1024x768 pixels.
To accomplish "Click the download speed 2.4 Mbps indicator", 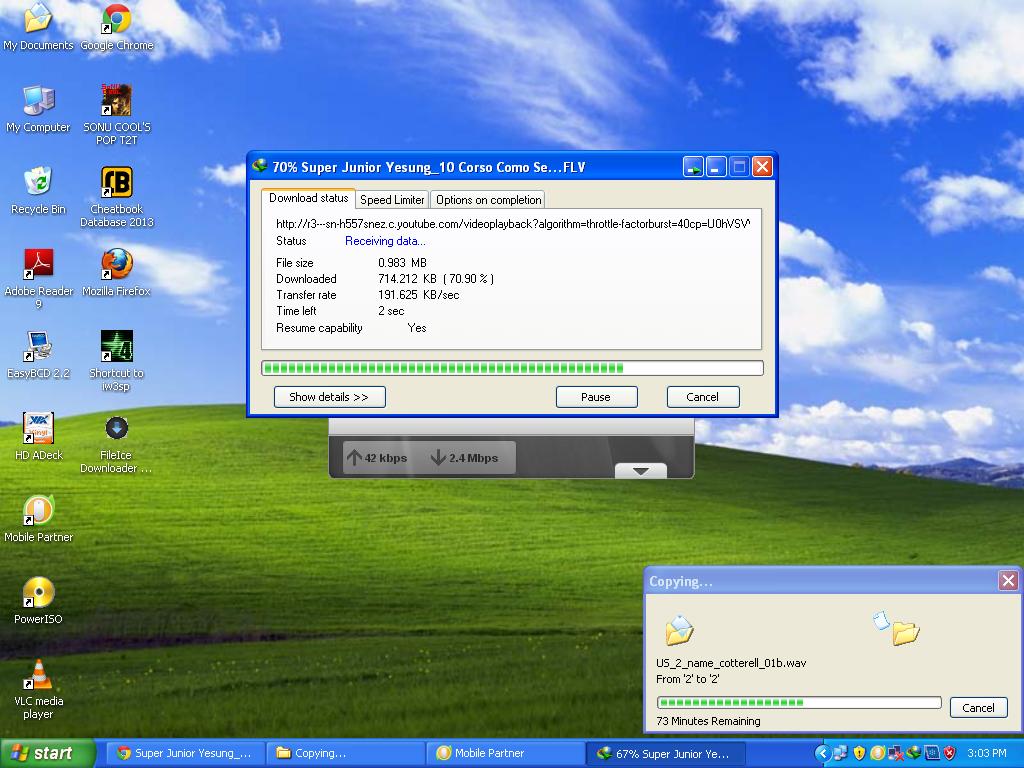I will tap(465, 458).
